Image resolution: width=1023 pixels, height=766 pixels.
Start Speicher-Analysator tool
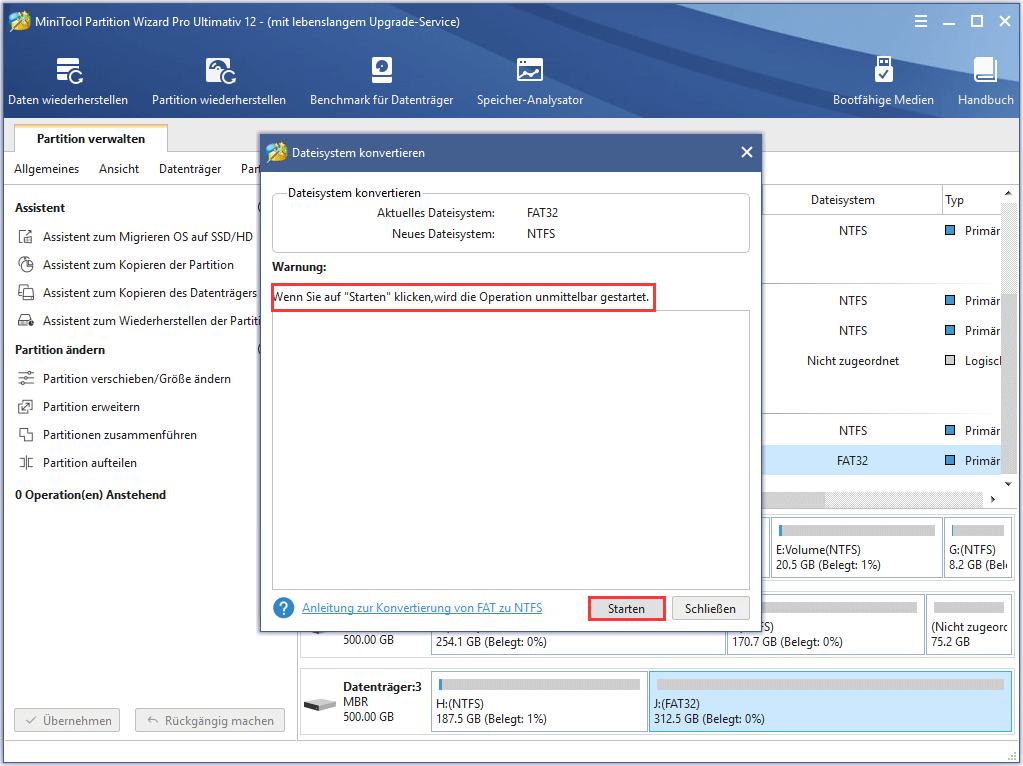pos(530,81)
